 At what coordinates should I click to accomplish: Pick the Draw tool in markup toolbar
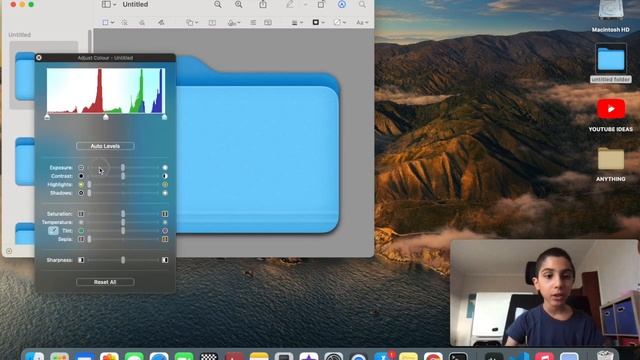tap(161, 22)
